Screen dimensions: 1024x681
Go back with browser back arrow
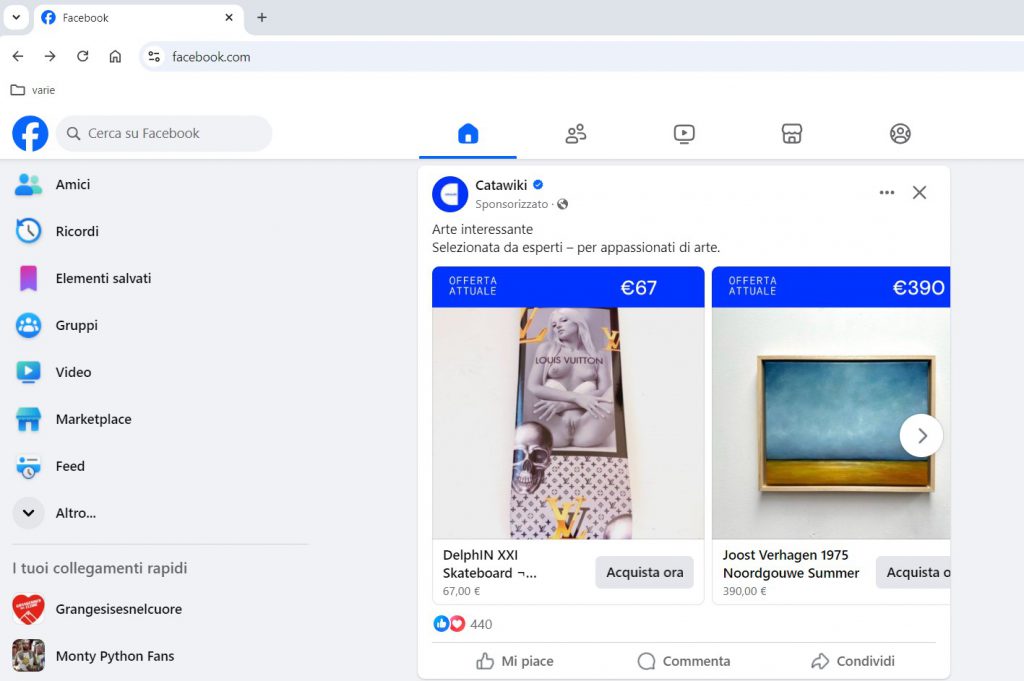(x=18, y=57)
